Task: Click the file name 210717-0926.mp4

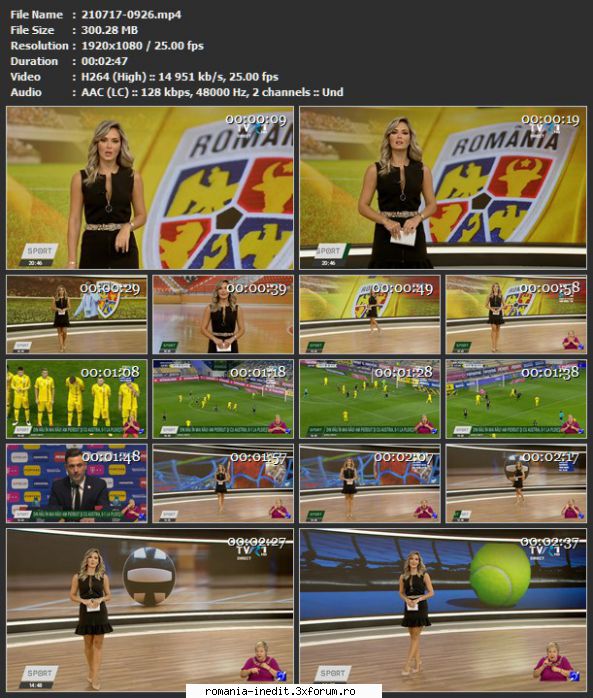Action: point(131,14)
